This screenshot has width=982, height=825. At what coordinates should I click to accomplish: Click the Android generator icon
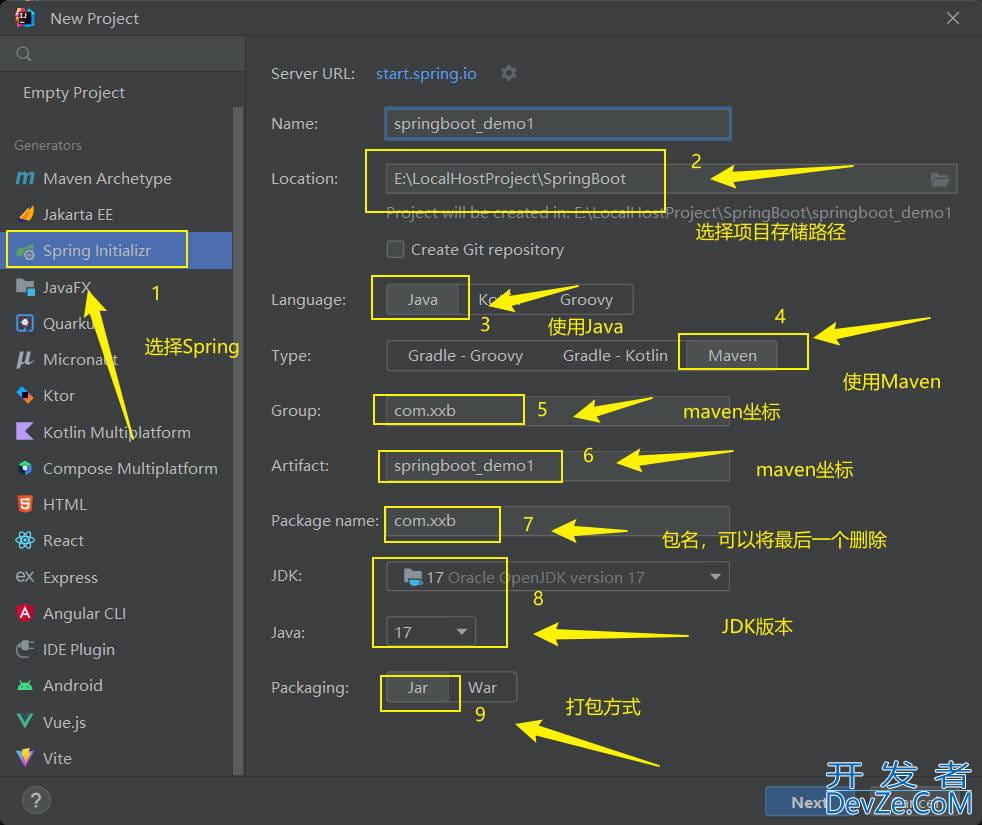click(25, 685)
